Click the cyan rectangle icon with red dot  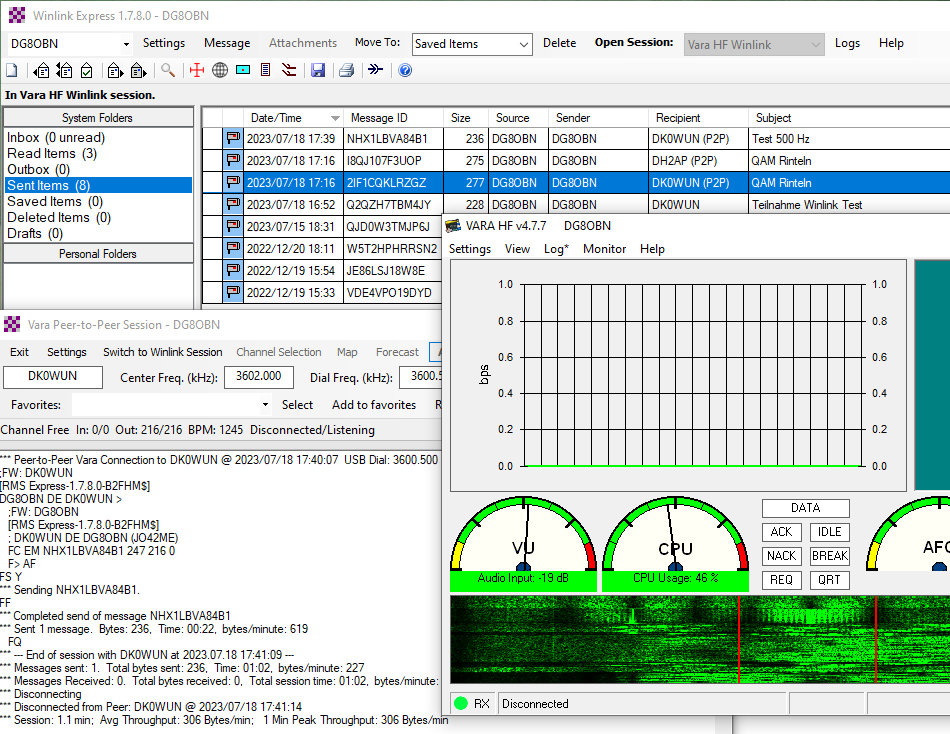[x=243, y=70]
